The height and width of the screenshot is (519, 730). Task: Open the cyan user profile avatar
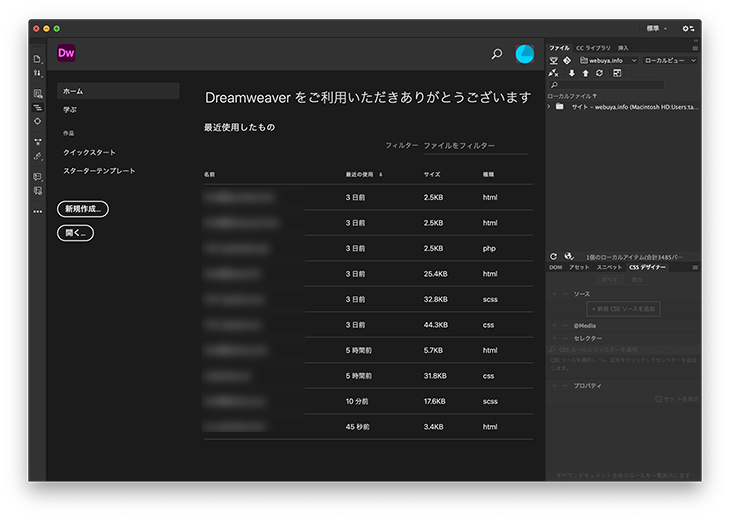525,54
